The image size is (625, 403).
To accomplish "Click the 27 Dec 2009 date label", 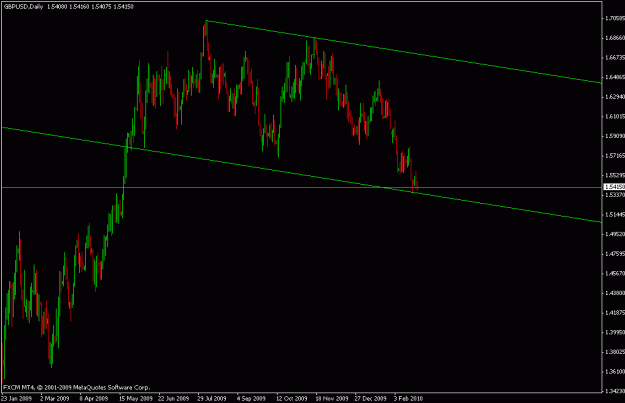I will (x=371, y=398).
